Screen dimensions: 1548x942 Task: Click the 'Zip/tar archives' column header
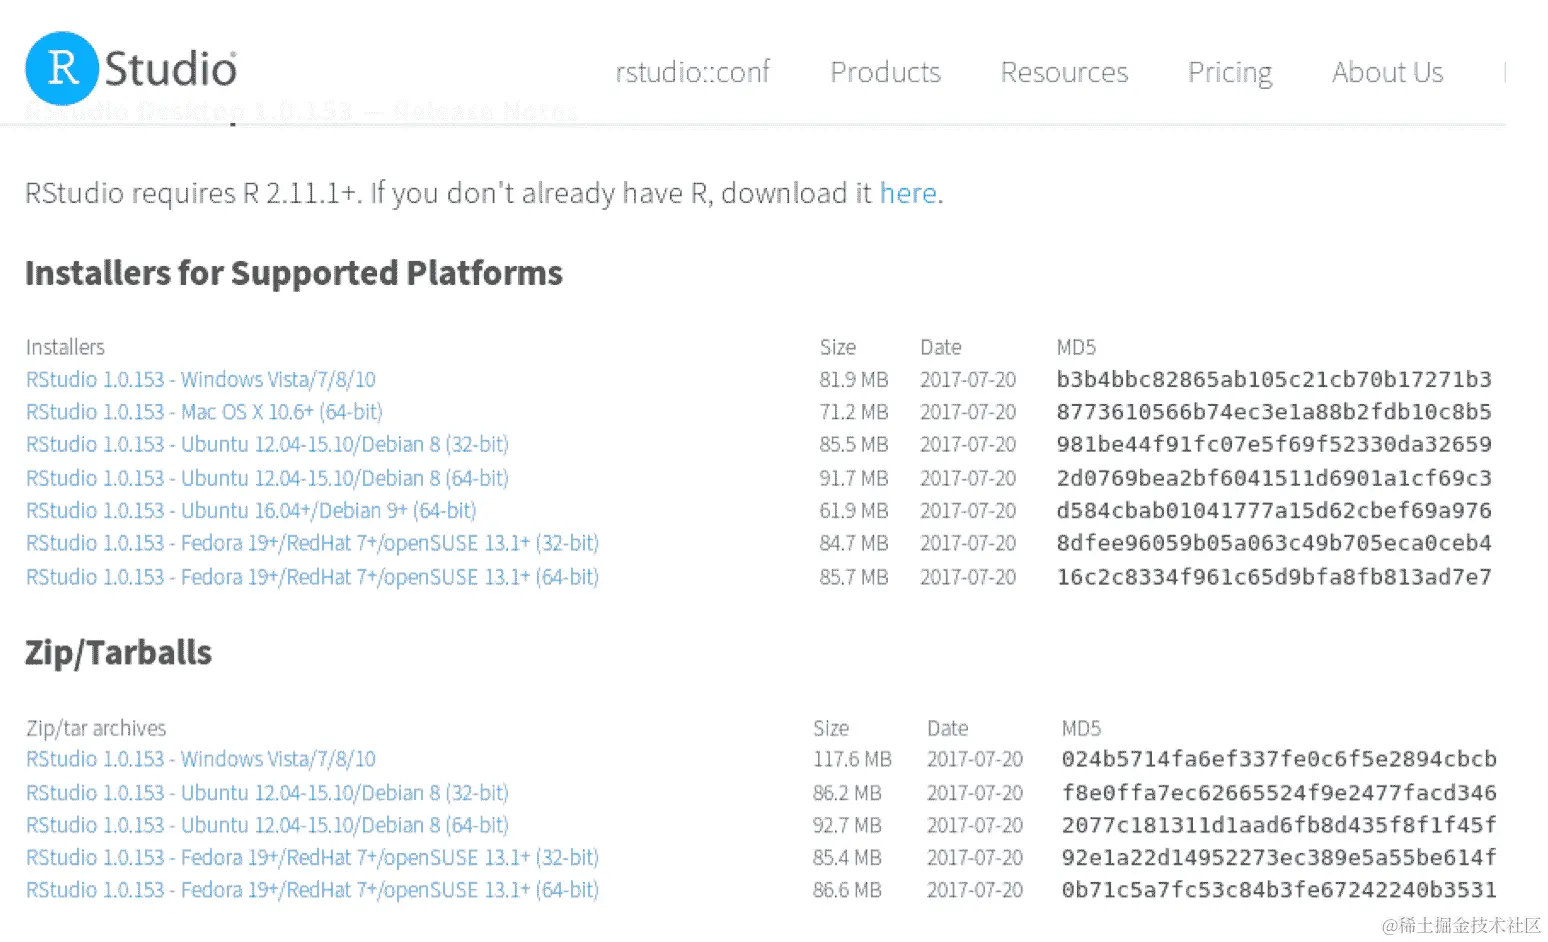pos(96,728)
